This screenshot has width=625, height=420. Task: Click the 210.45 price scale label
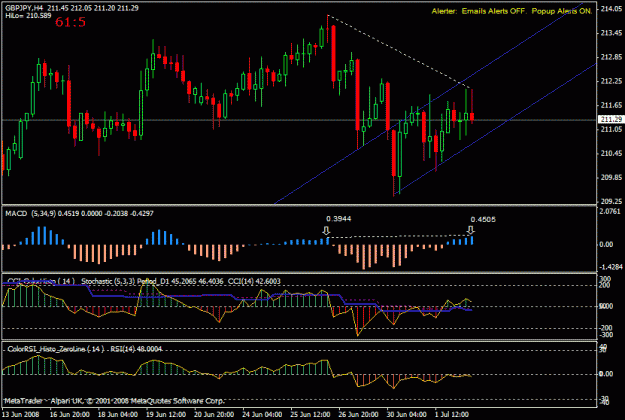[611, 153]
